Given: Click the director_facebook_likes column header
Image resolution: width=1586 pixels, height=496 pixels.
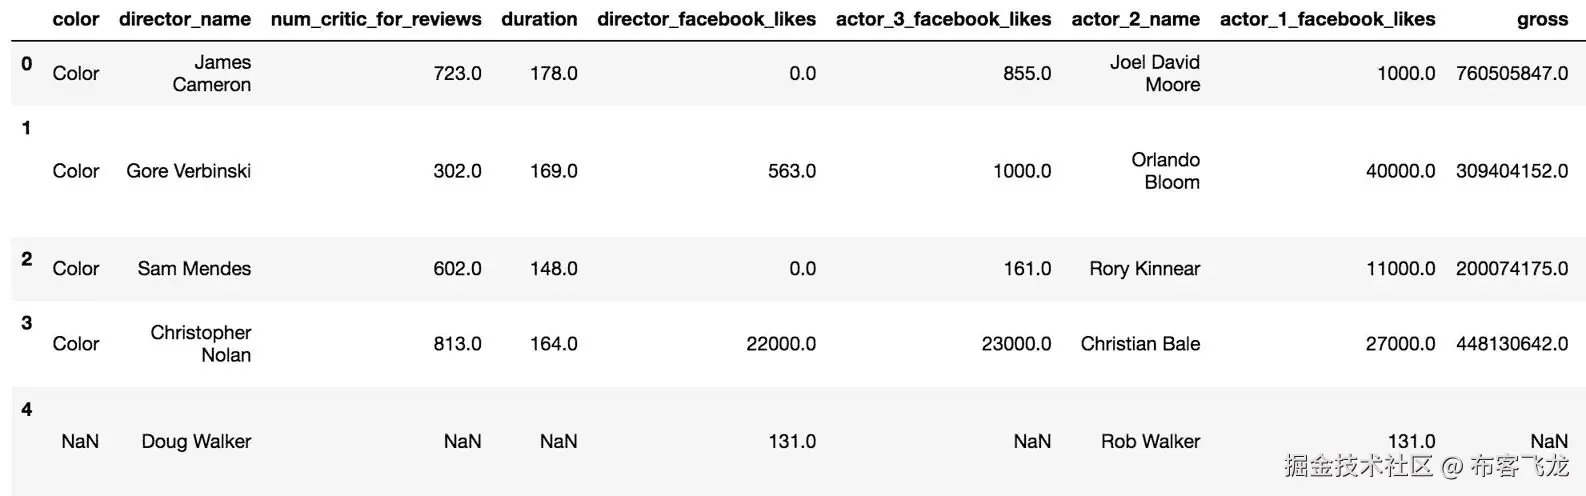Looking at the screenshot, I should pos(706,19).
